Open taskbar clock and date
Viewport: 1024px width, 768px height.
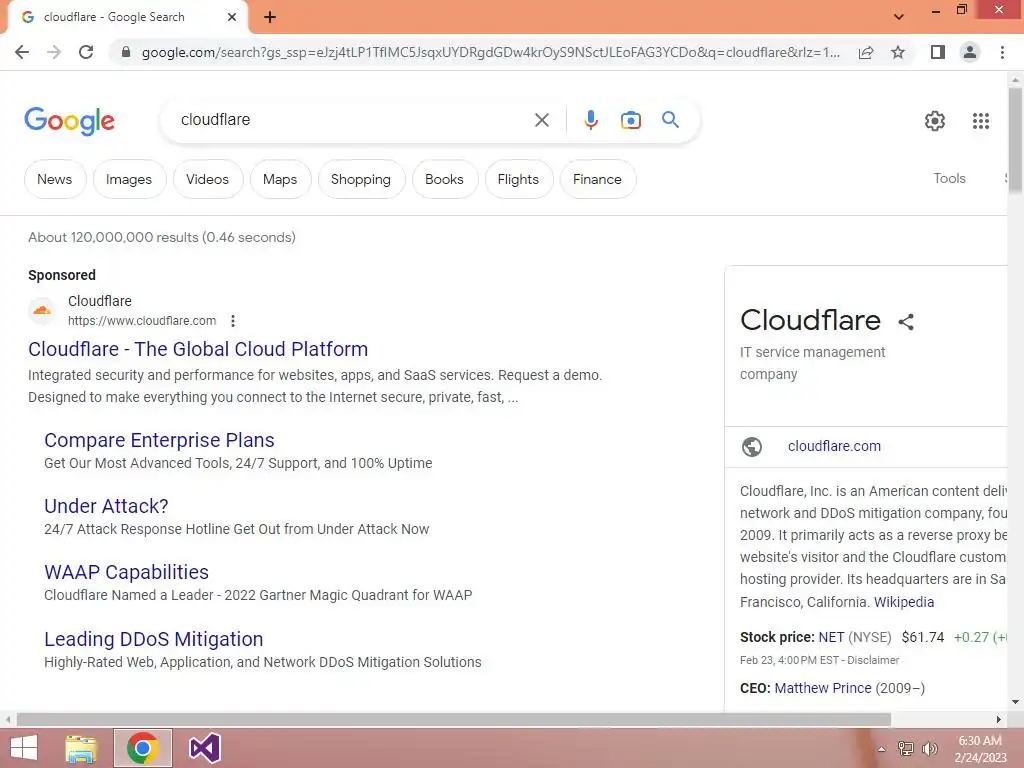(x=980, y=749)
